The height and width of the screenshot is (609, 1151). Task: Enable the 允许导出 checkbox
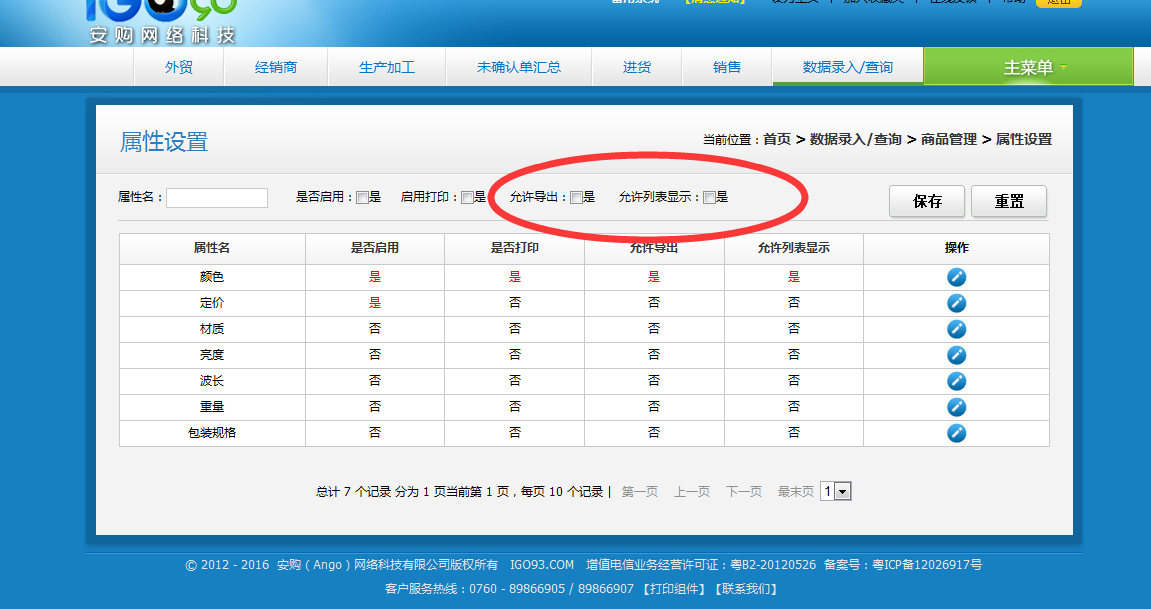(x=576, y=198)
